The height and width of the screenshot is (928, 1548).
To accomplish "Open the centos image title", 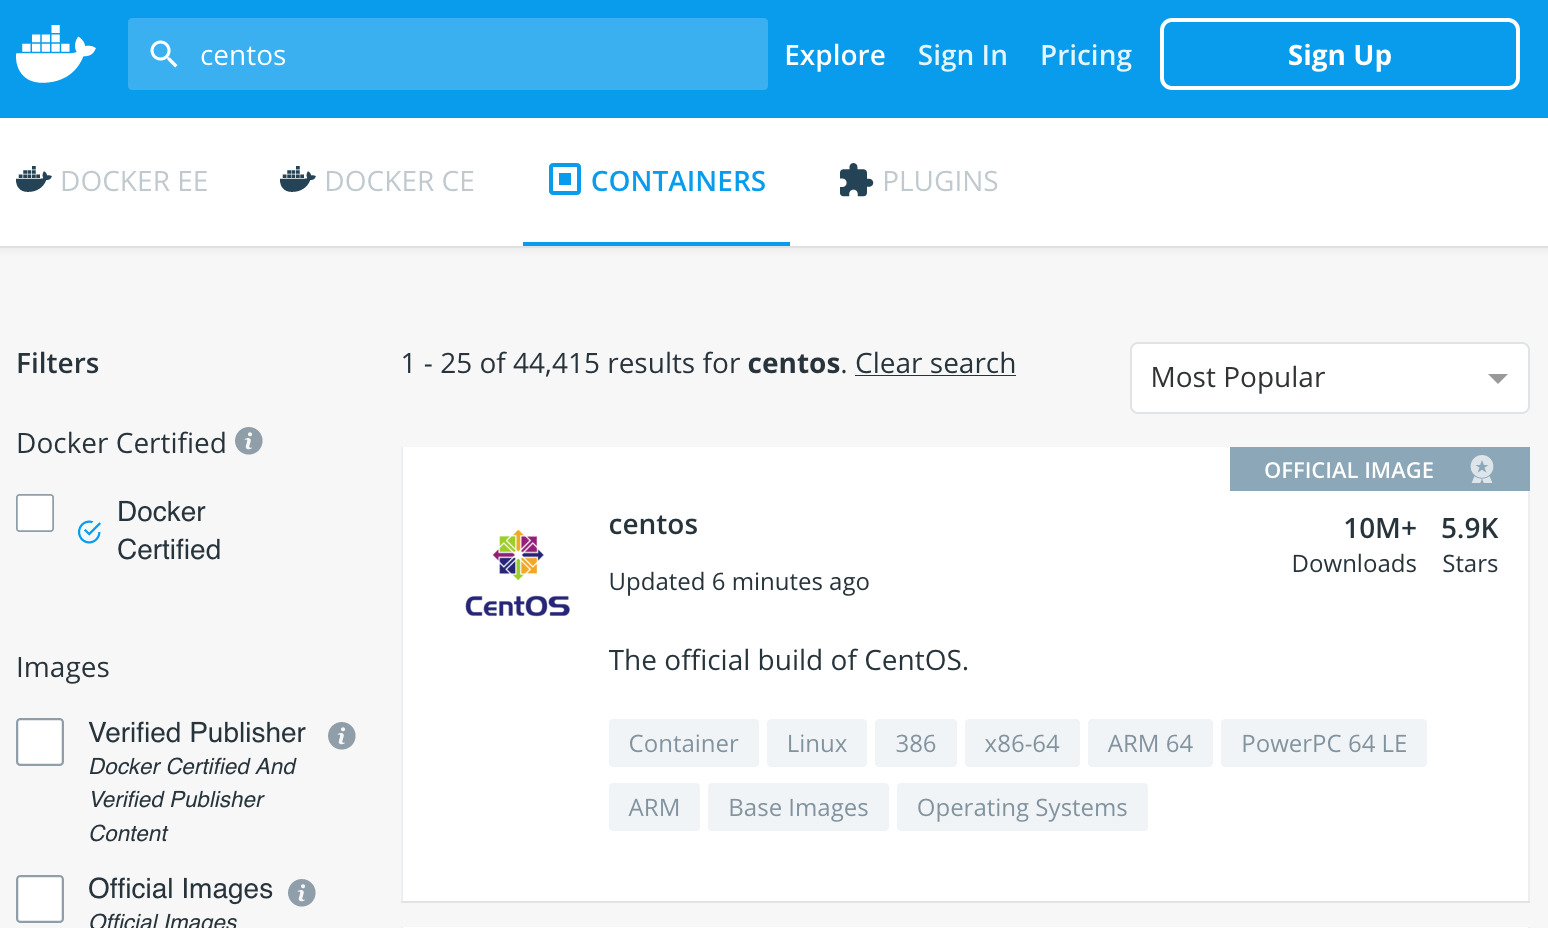I will point(653,524).
